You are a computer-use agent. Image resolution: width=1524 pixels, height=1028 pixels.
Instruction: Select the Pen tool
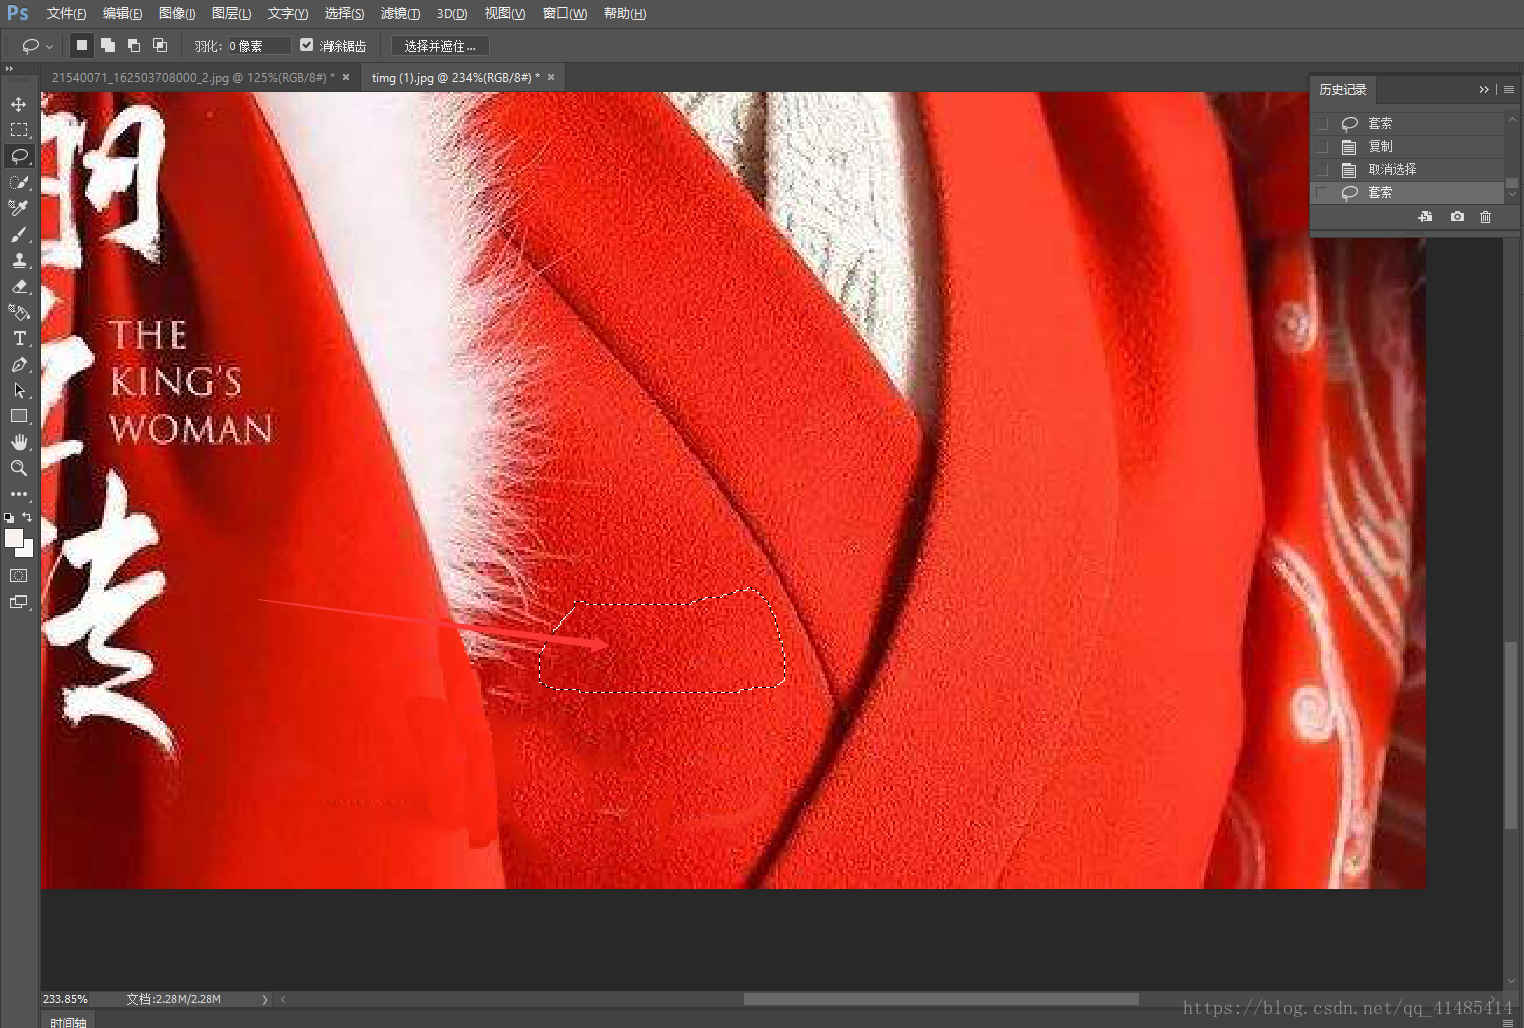[x=19, y=364]
